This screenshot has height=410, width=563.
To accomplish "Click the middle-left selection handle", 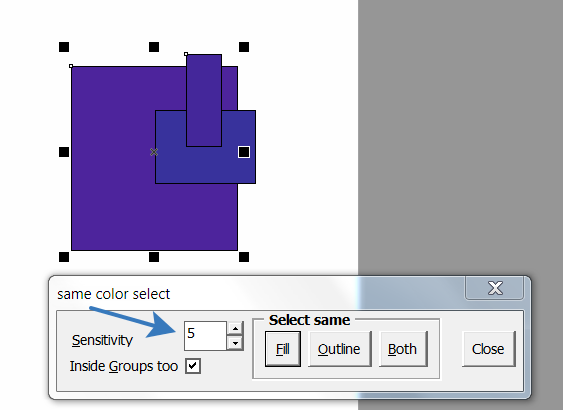I will 64,152.
